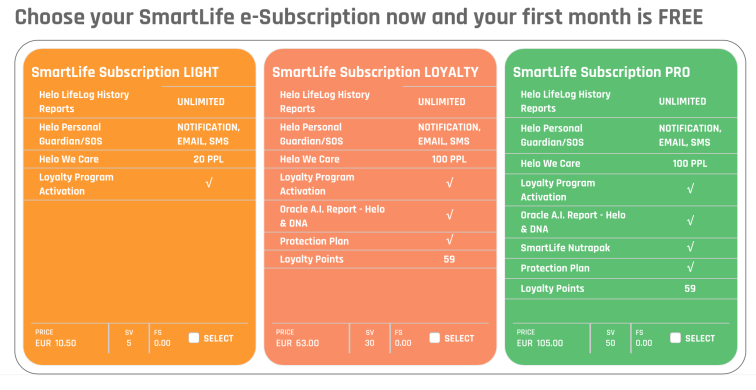This screenshot has height=390, width=756.
Task: Click the SmartLife Subscription LIGHT title
Action: pos(125,72)
